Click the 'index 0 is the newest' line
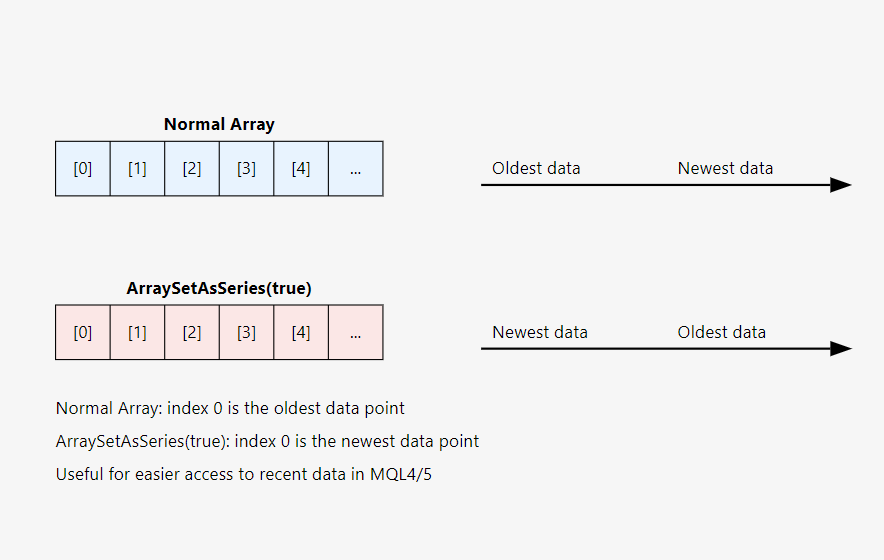The width and height of the screenshot is (884, 560). [267, 441]
